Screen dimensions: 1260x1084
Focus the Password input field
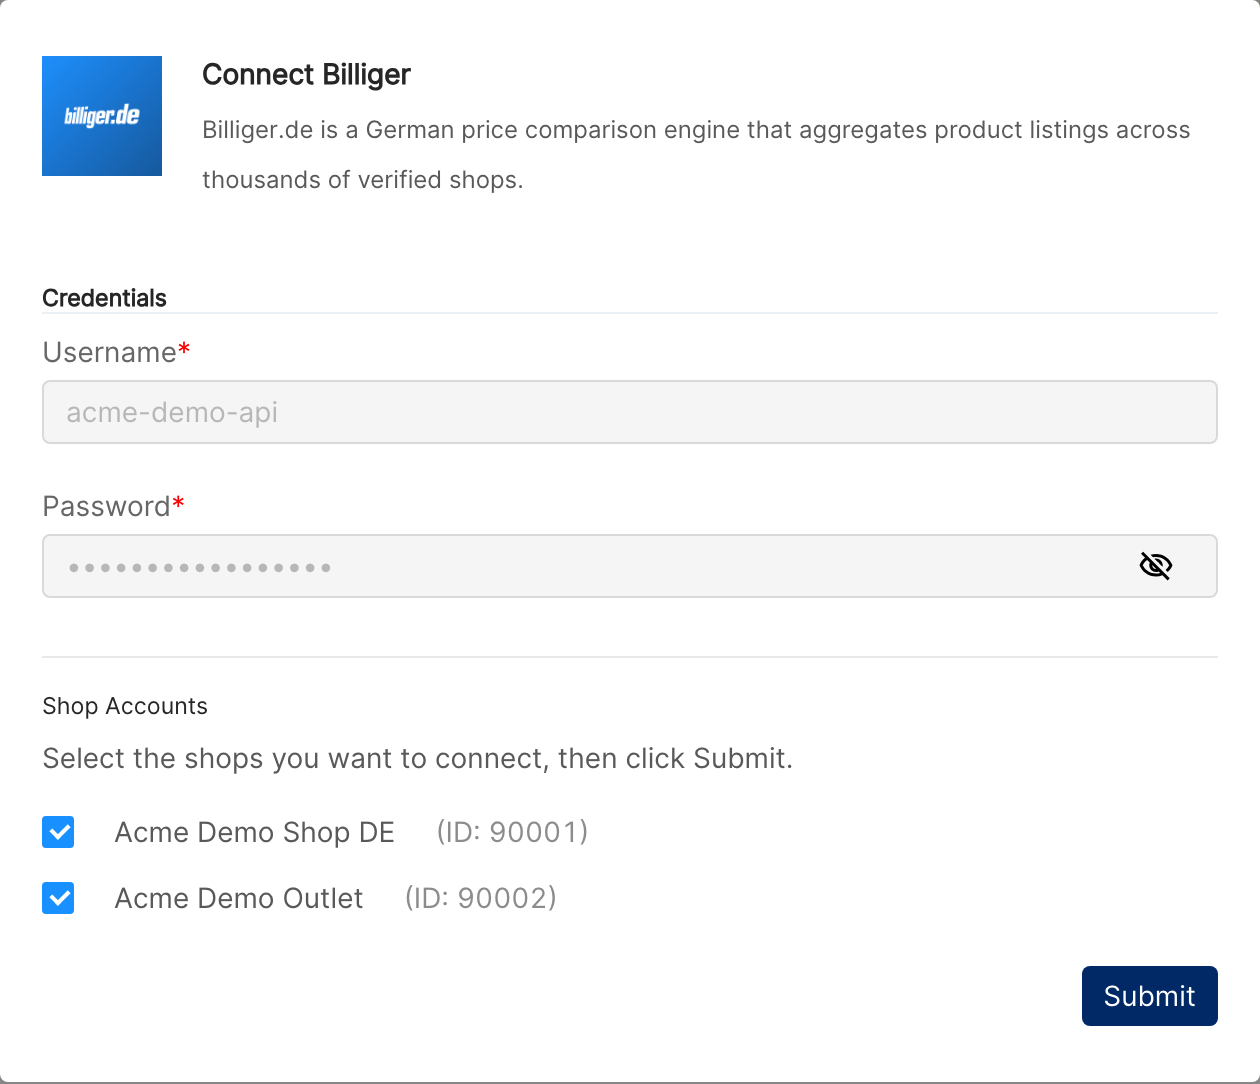pyautogui.click(x=630, y=566)
